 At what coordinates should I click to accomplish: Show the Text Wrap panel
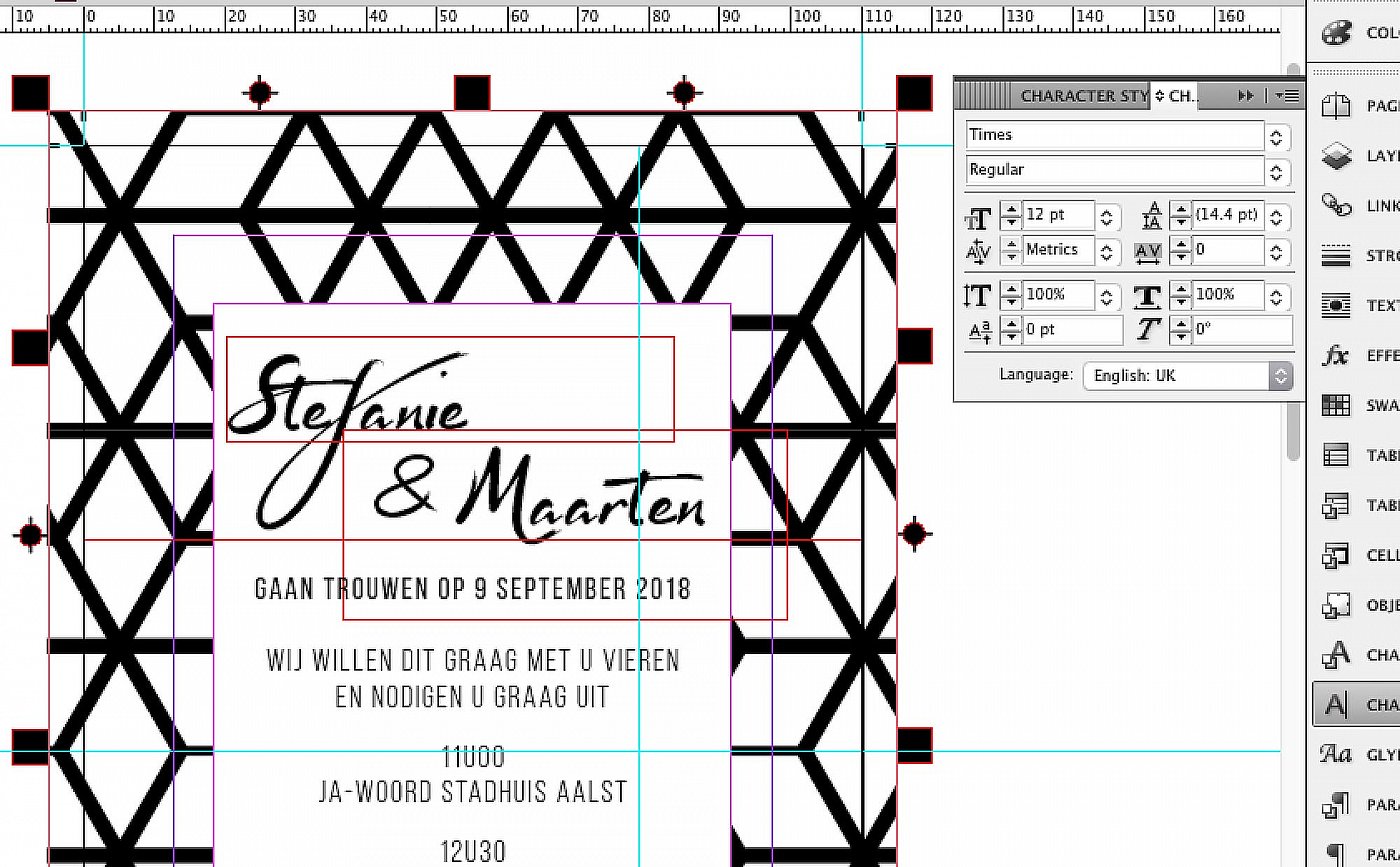[1336, 306]
